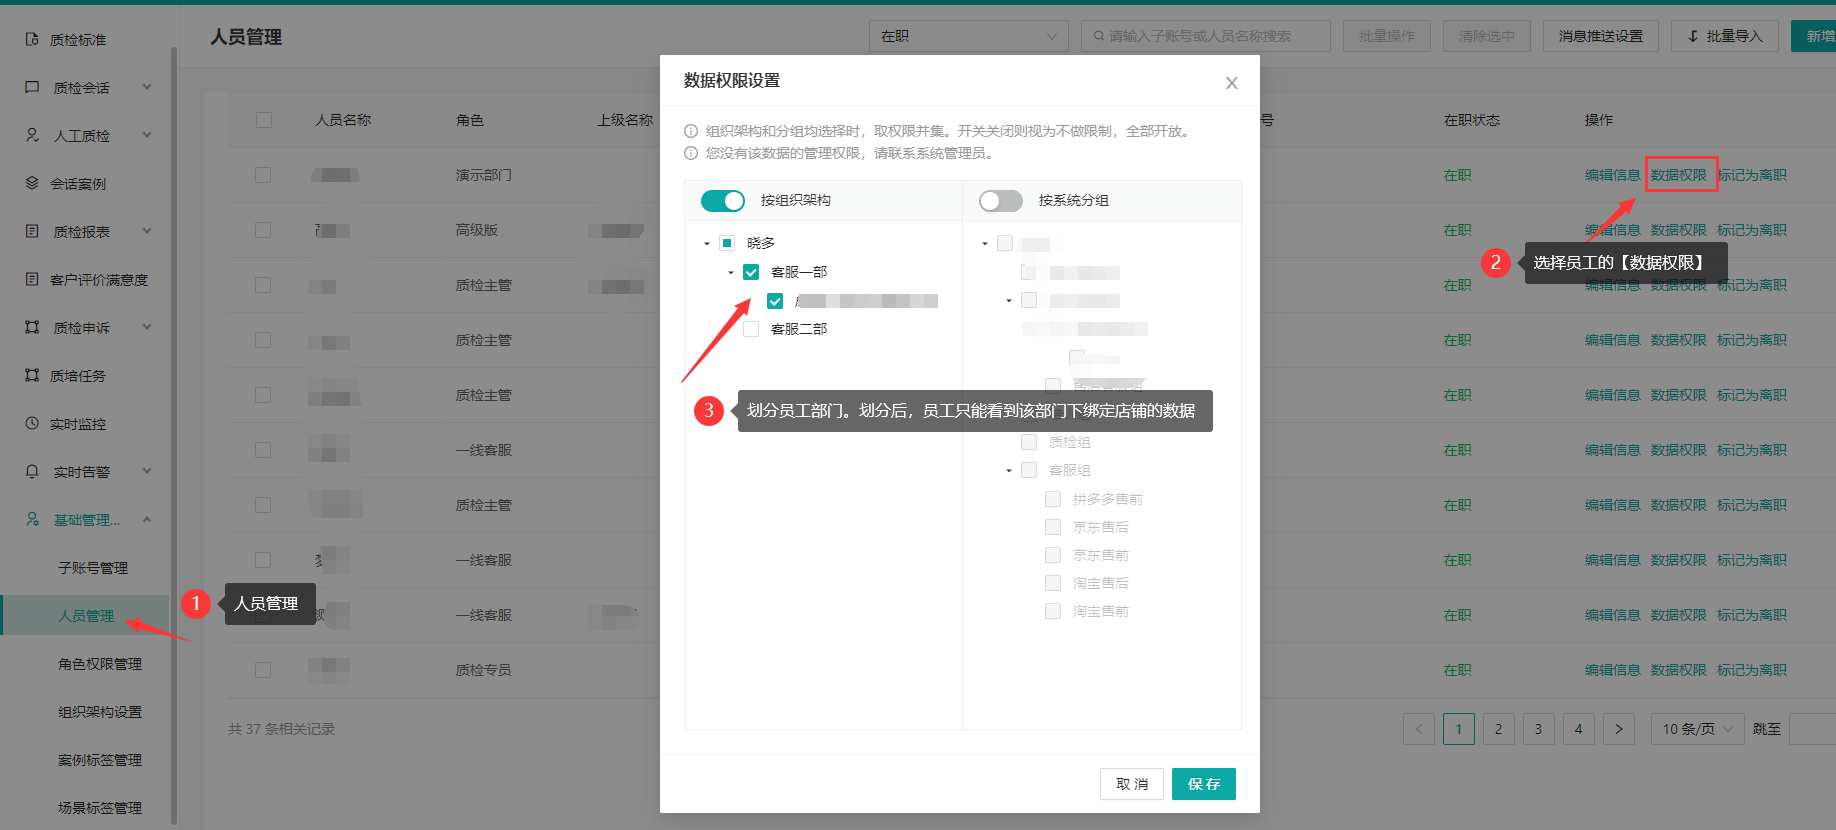The height and width of the screenshot is (830, 1836).
Task: Go to next page with arrow
Action: (1619, 729)
